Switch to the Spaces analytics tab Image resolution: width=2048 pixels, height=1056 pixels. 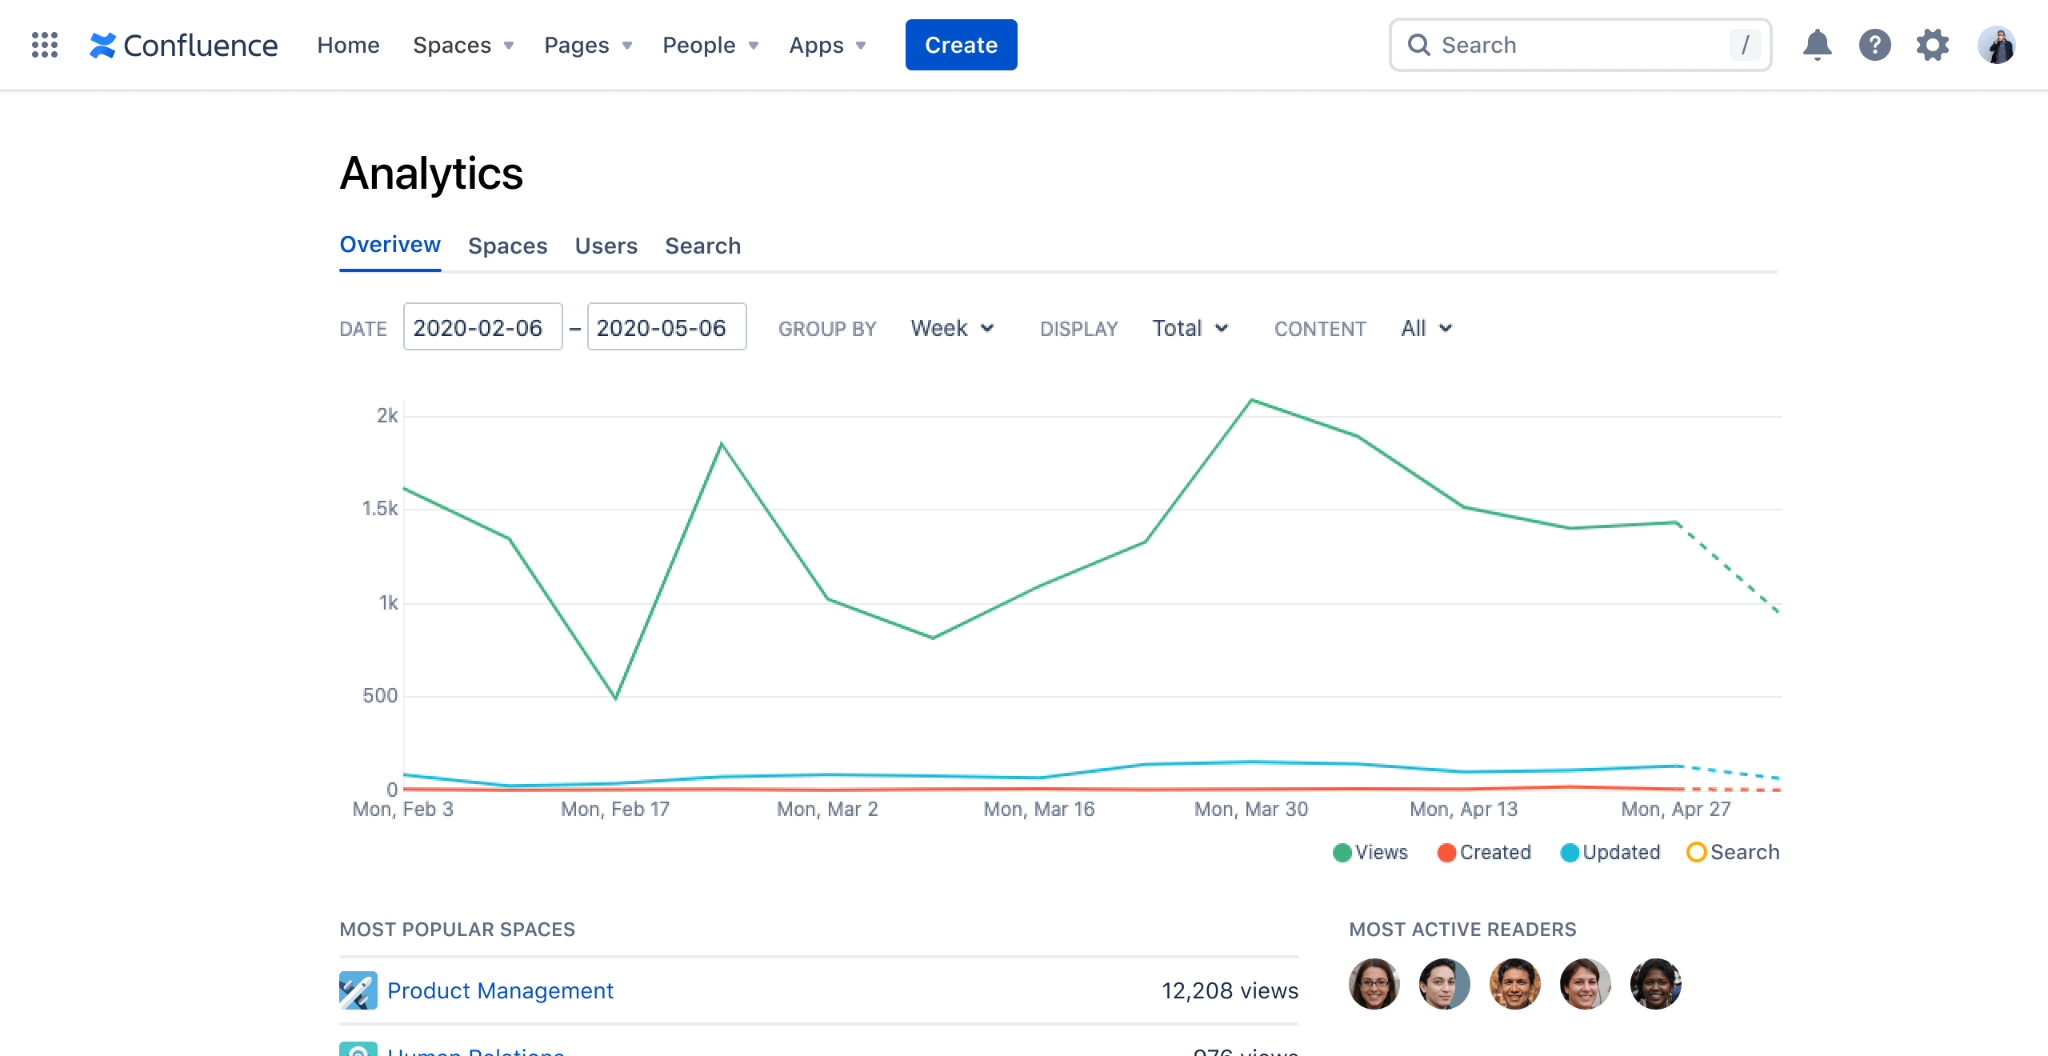point(508,246)
